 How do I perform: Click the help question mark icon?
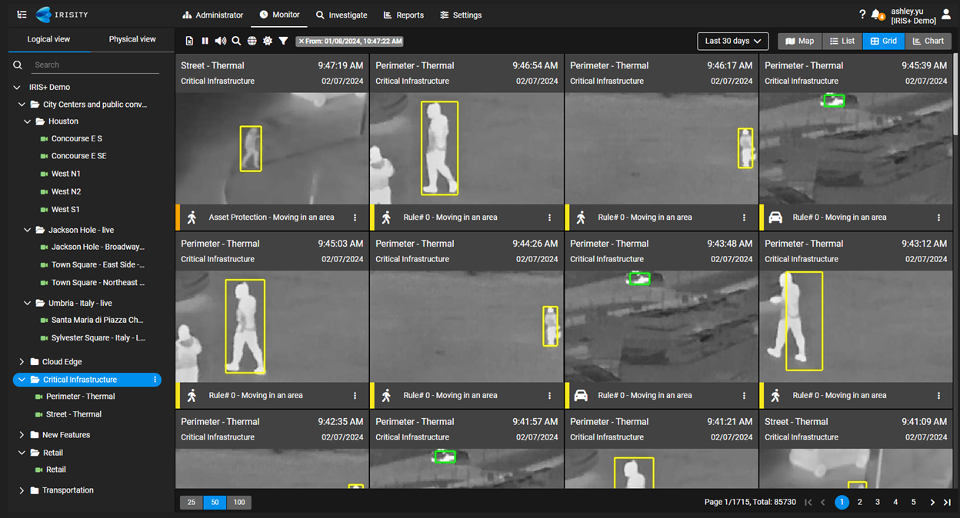click(862, 15)
